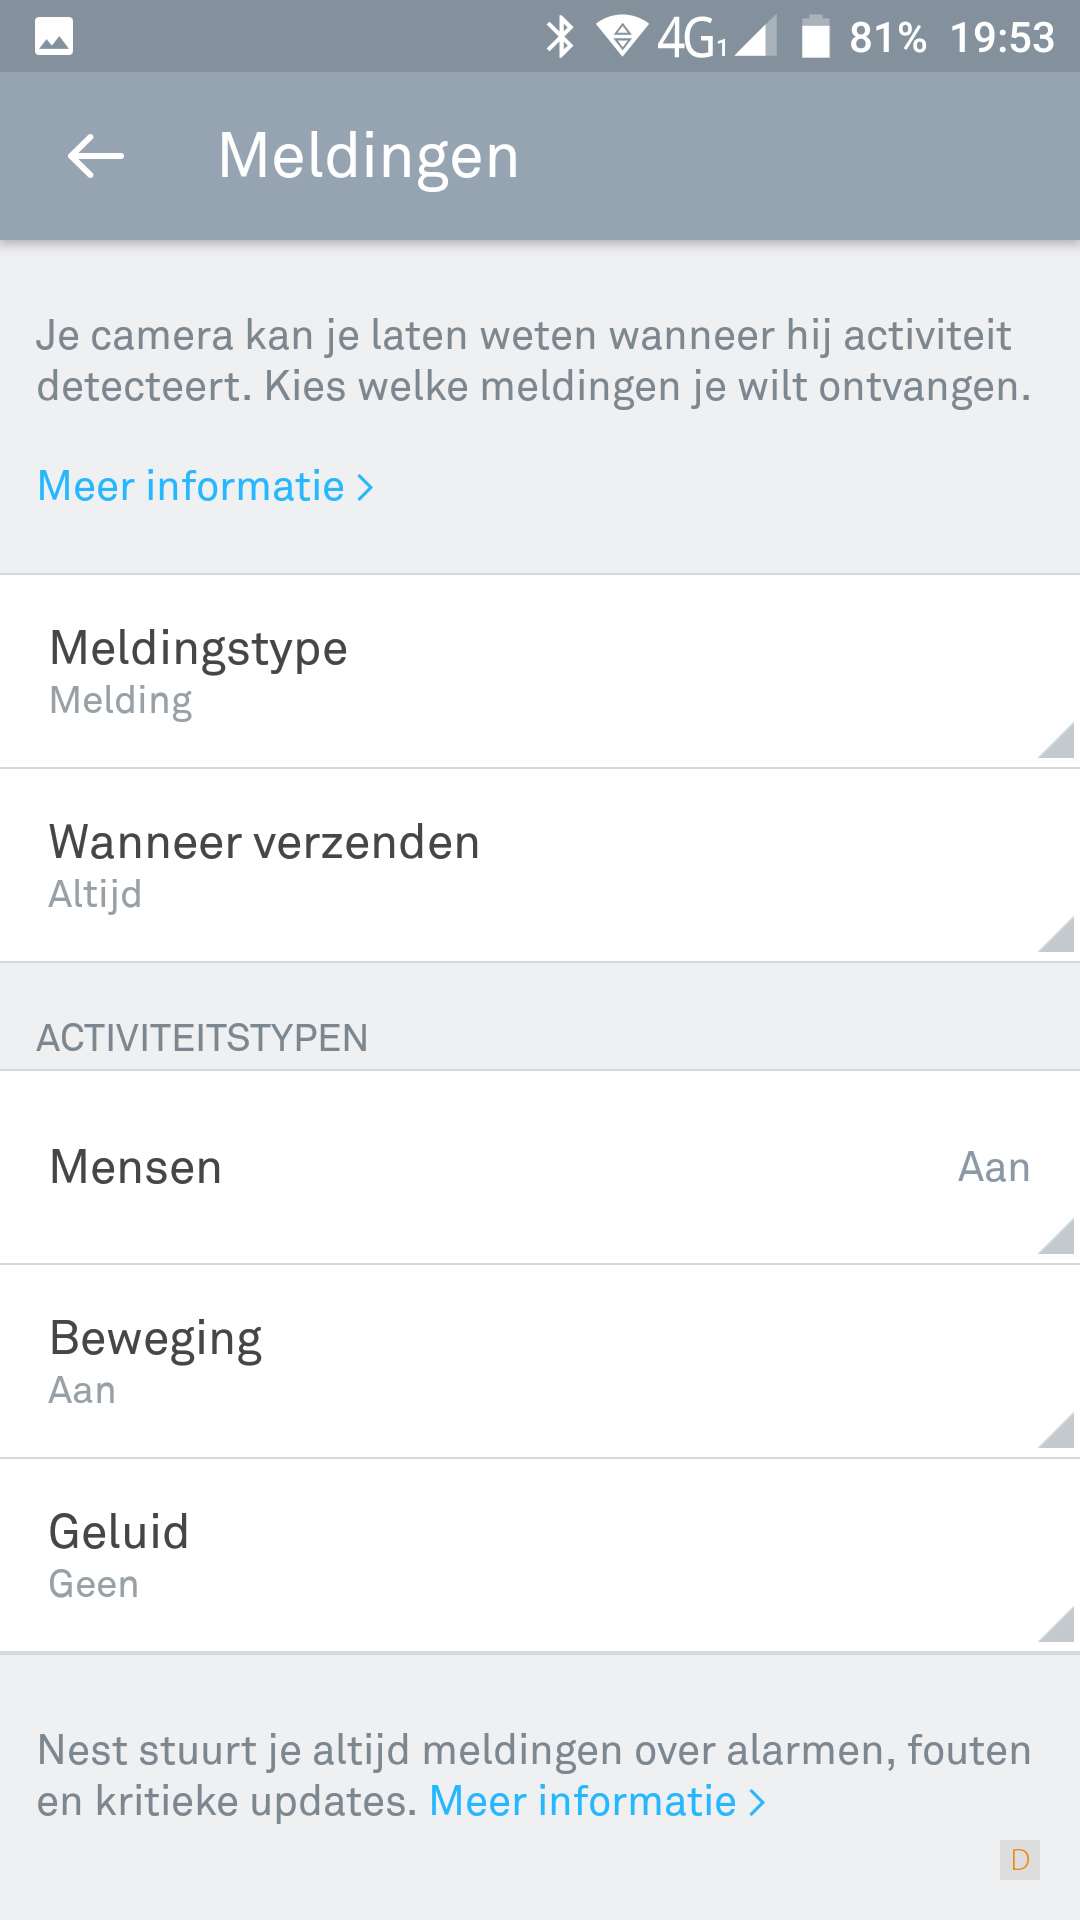
Task: Tap the ACTIVITEITSTYPEN section header
Action: coord(202,1038)
